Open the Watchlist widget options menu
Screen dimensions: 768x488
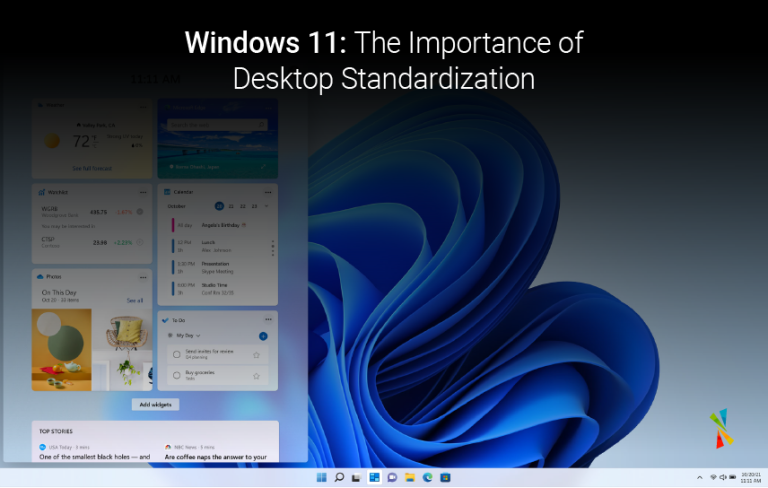143,193
